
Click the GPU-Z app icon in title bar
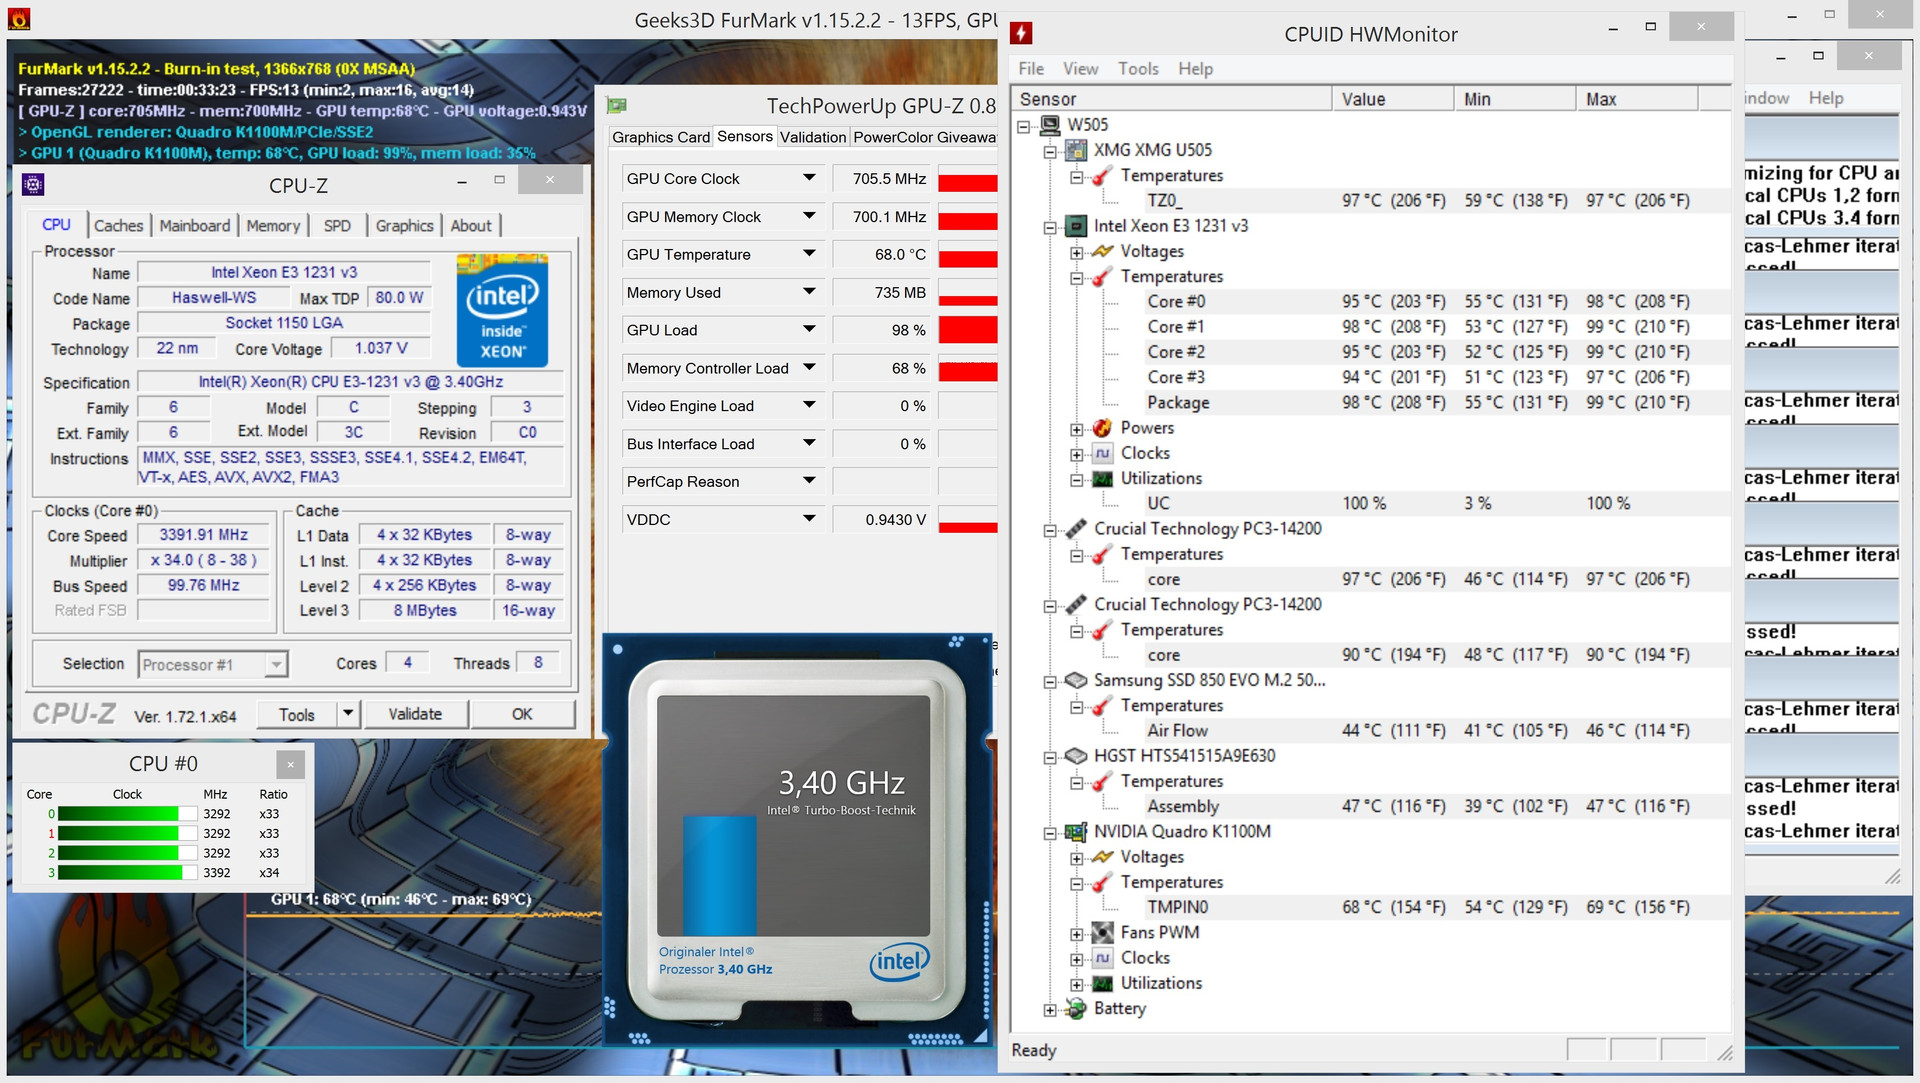[x=616, y=105]
